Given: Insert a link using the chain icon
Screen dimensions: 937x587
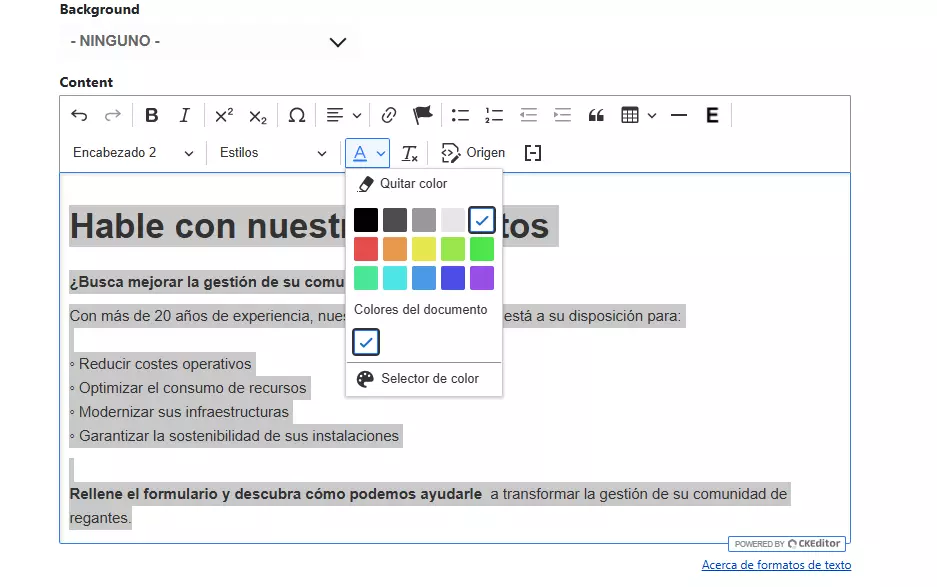Looking at the screenshot, I should (x=388, y=114).
